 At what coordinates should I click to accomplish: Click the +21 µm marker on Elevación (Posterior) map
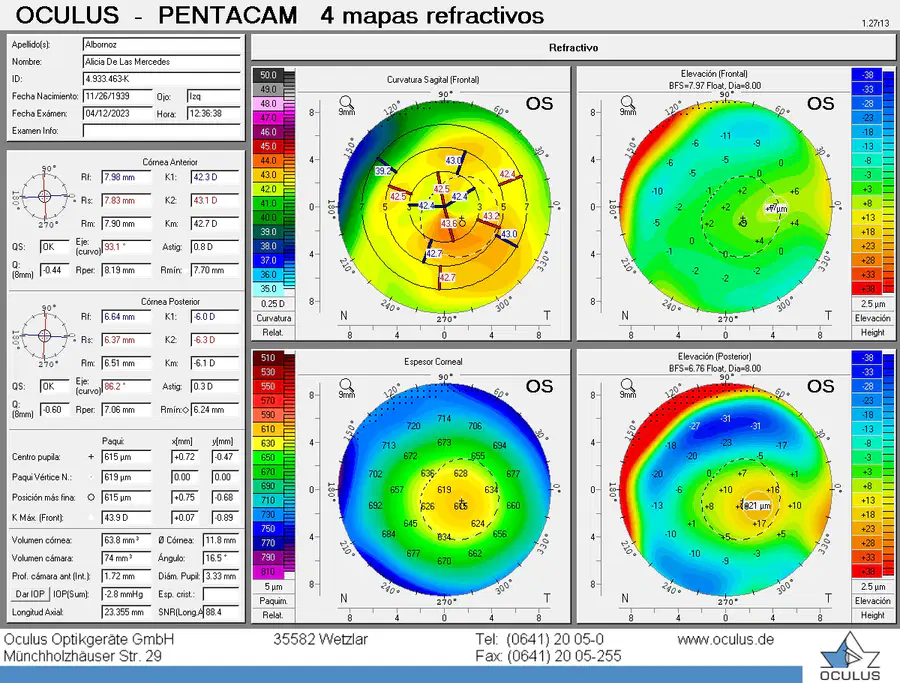(758, 506)
